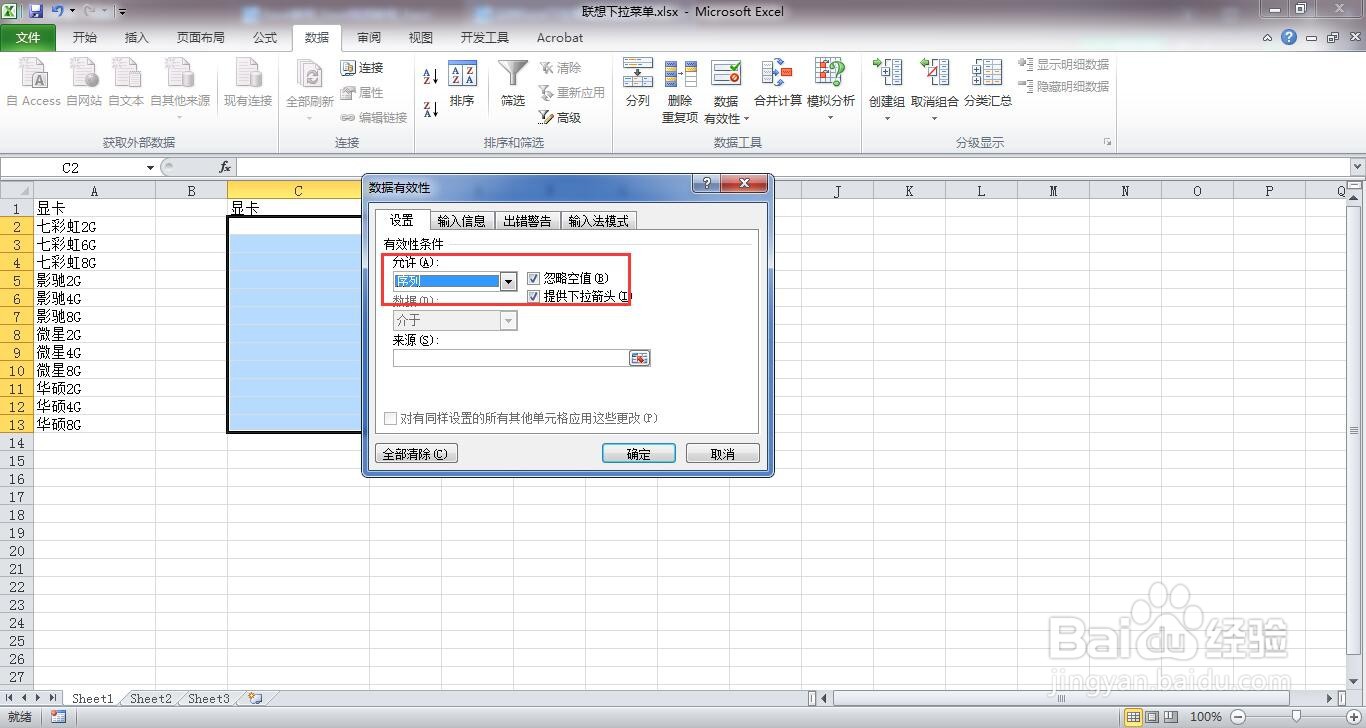
Task: Switch to the 公式 ribbon tab
Action: (x=265, y=37)
